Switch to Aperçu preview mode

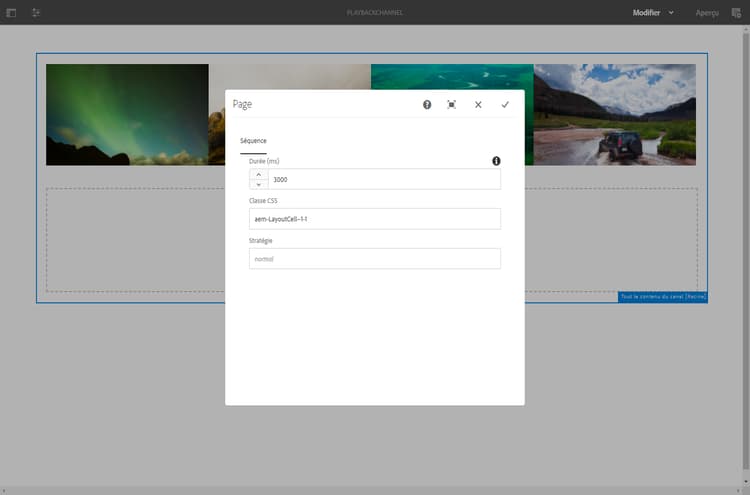point(707,13)
